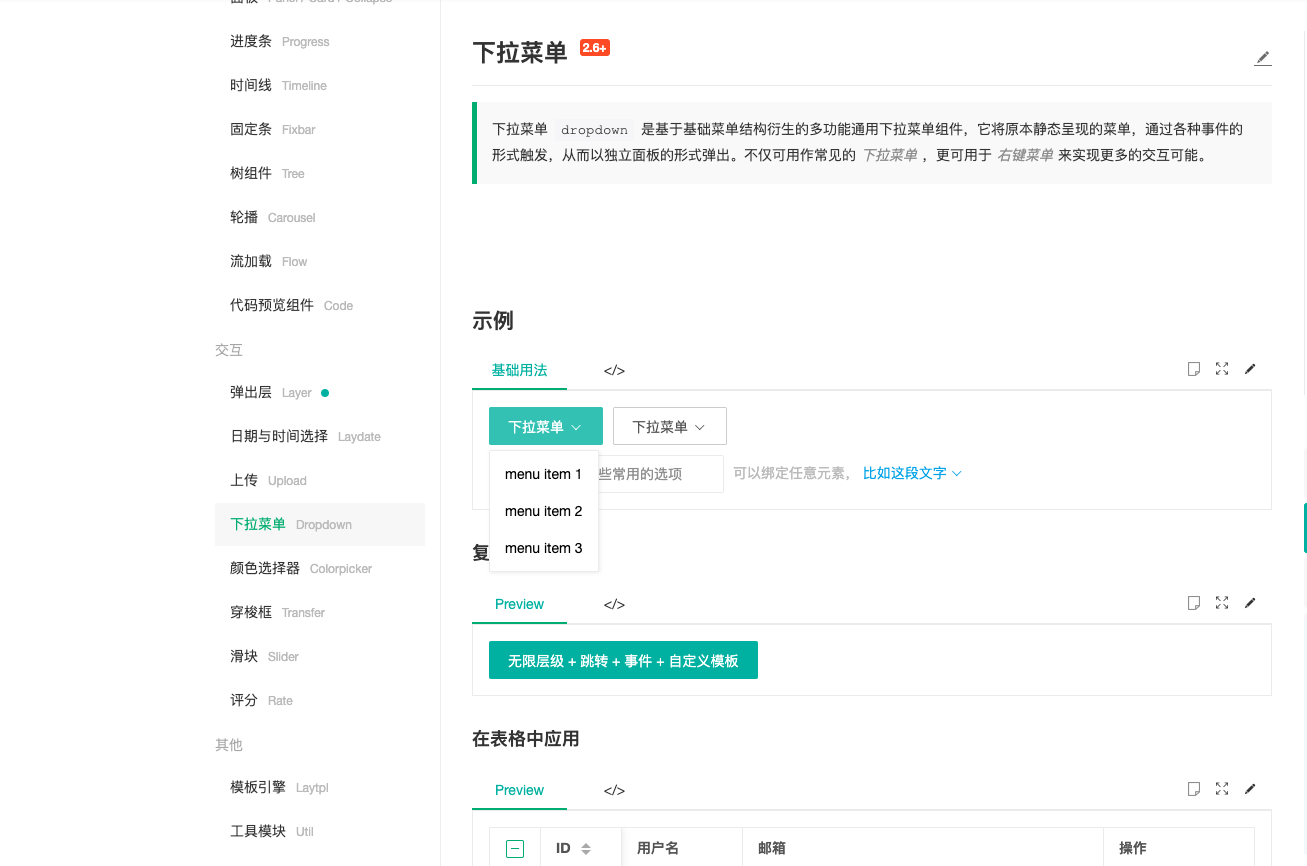This screenshot has height=866, width=1307.
Task: Open code tab in 复杂结构 section
Action: coord(614,604)
